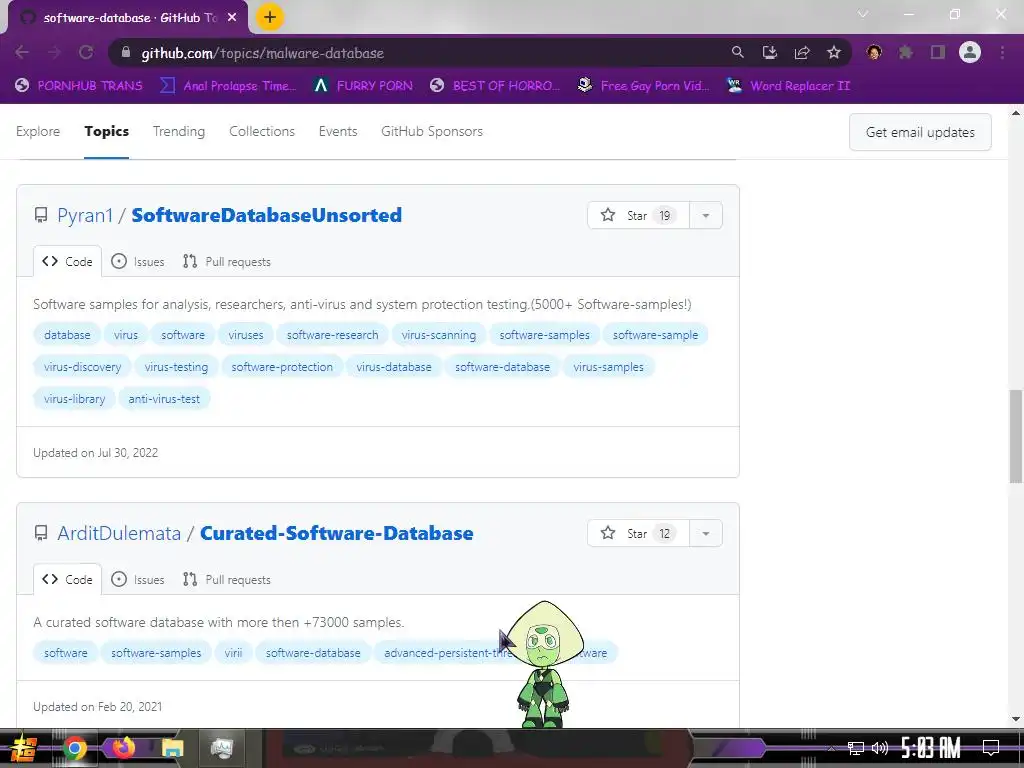Viewport: 1024px width, 768px height.
Task: Star the SoftwareDatabaseUnsorted repository
Action: (x=638, y=216)
